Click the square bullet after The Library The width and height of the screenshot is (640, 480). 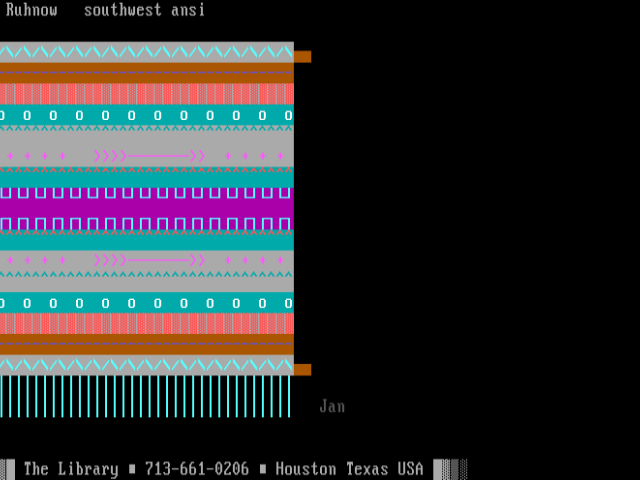point(130,469)
